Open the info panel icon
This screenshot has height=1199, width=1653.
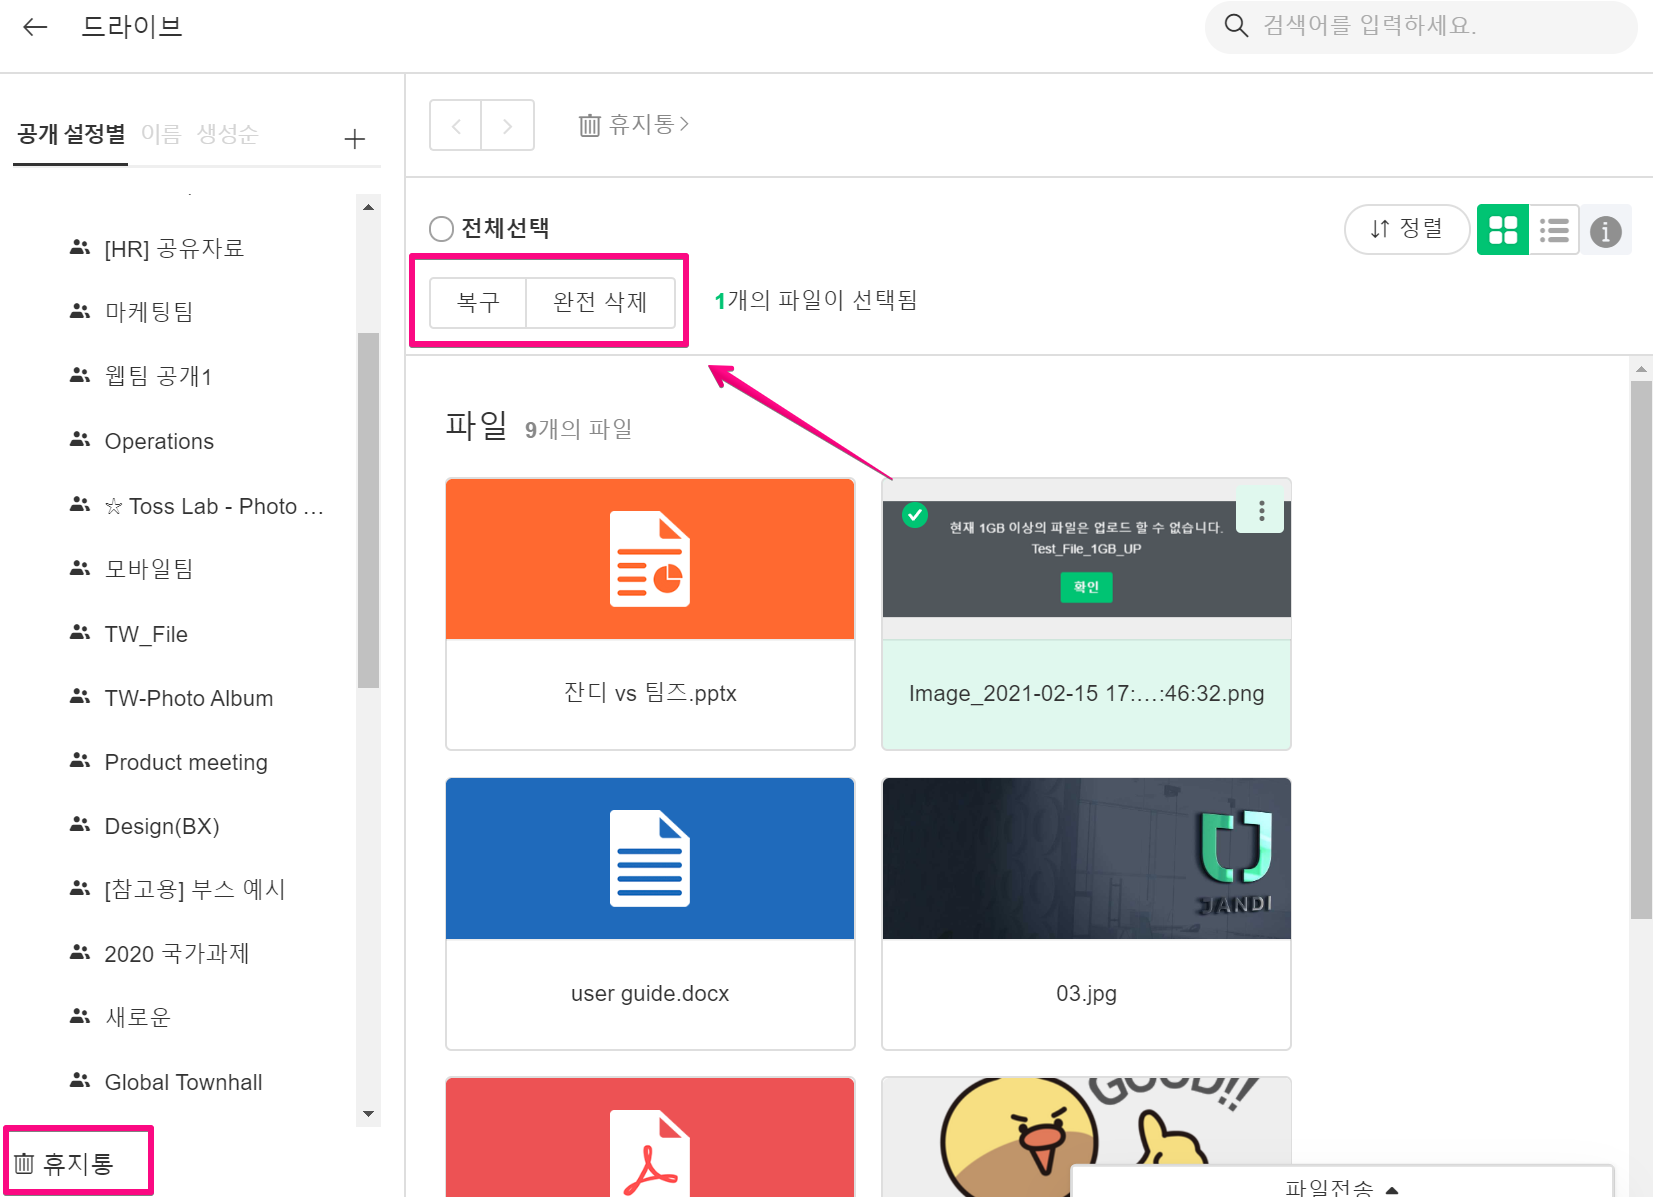point(1606,231)
